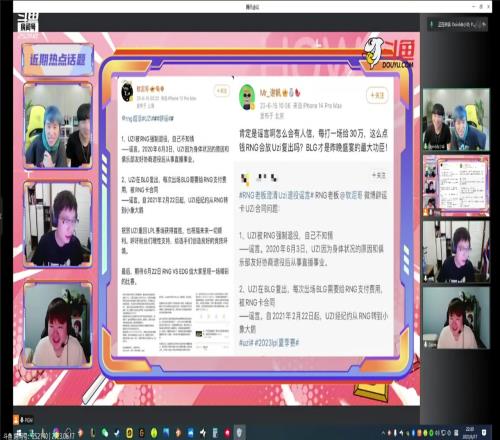
Task: Click the microphone icon in speaking indicator
Action: (432, 24)
